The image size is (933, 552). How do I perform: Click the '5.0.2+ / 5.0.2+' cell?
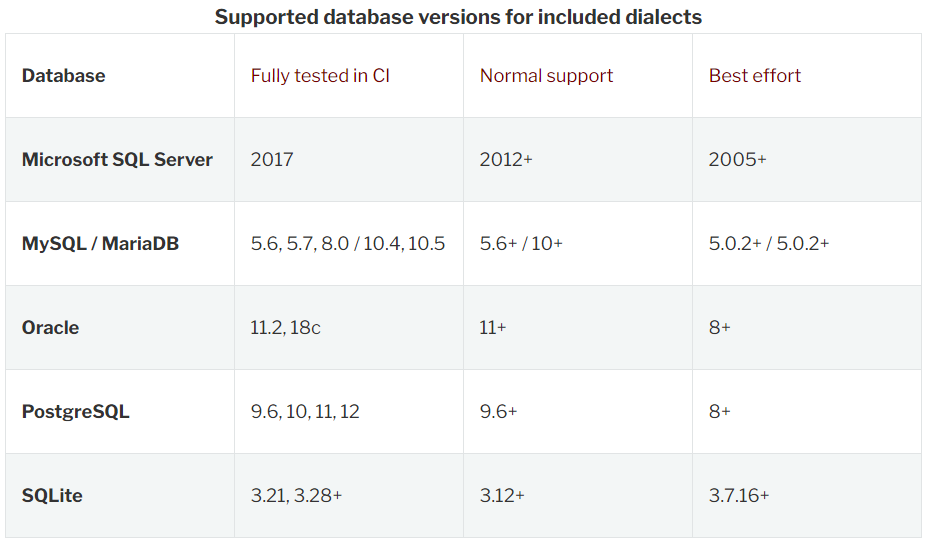[x=769, y=244]
